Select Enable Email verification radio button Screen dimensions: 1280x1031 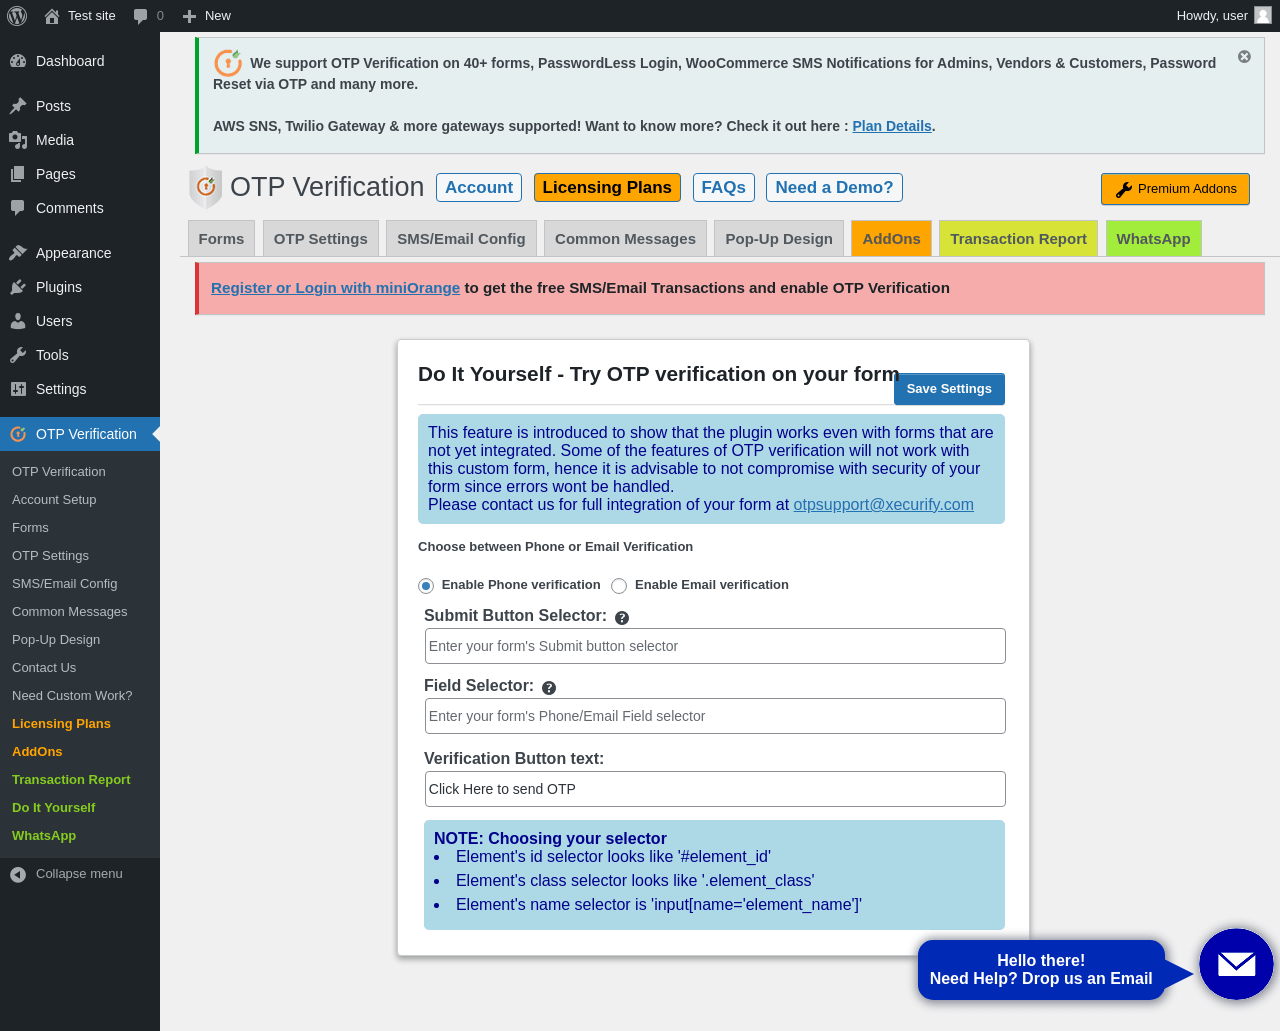619,586
